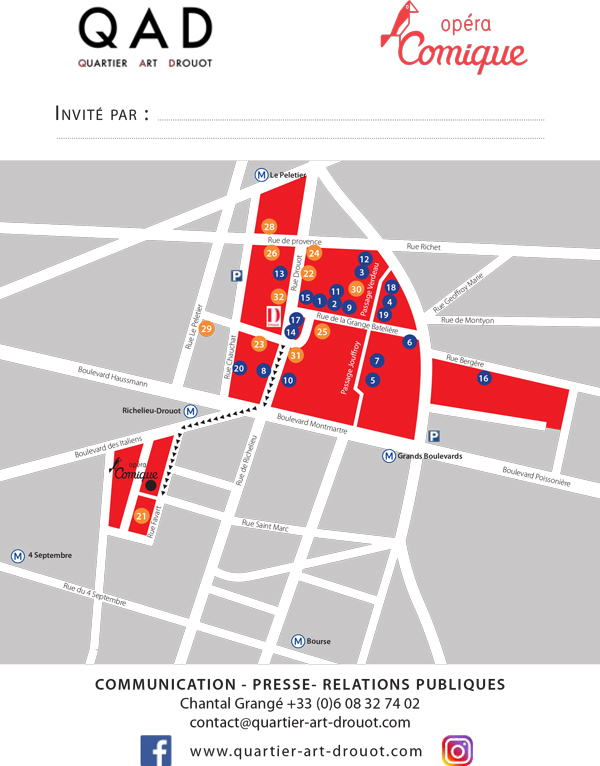
Task: Select orange map marker 25
Action: [x=322, y=332]
